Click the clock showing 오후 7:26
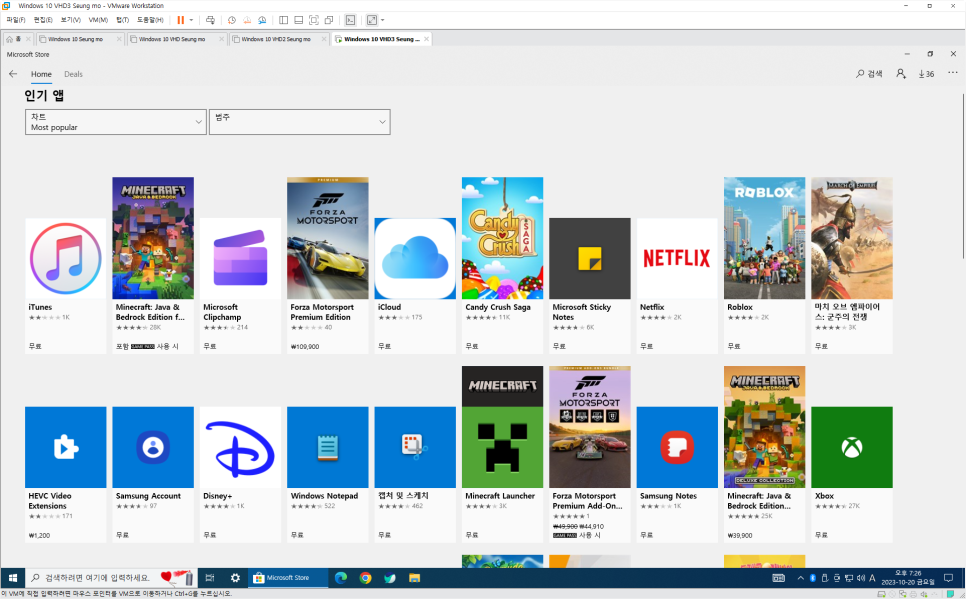Viewport: 966px width, 599px height. (x=907, y=578)
